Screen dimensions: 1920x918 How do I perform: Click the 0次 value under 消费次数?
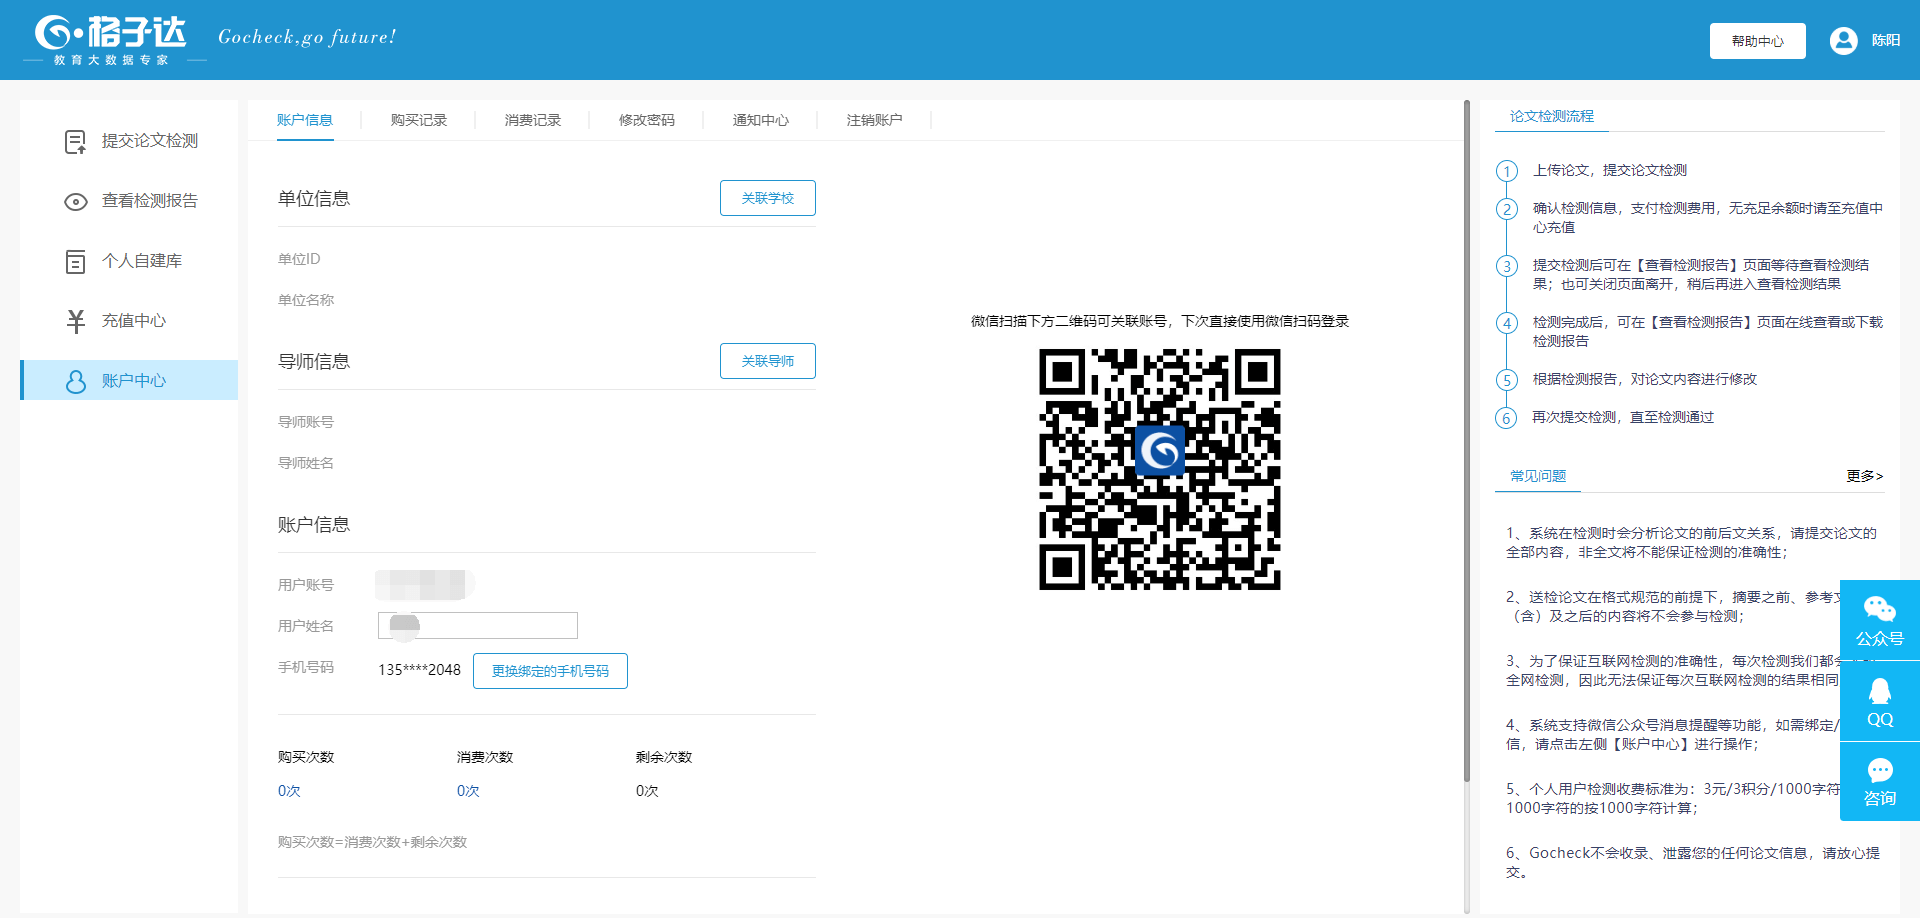pyautogui.click(x=468, y=791)
